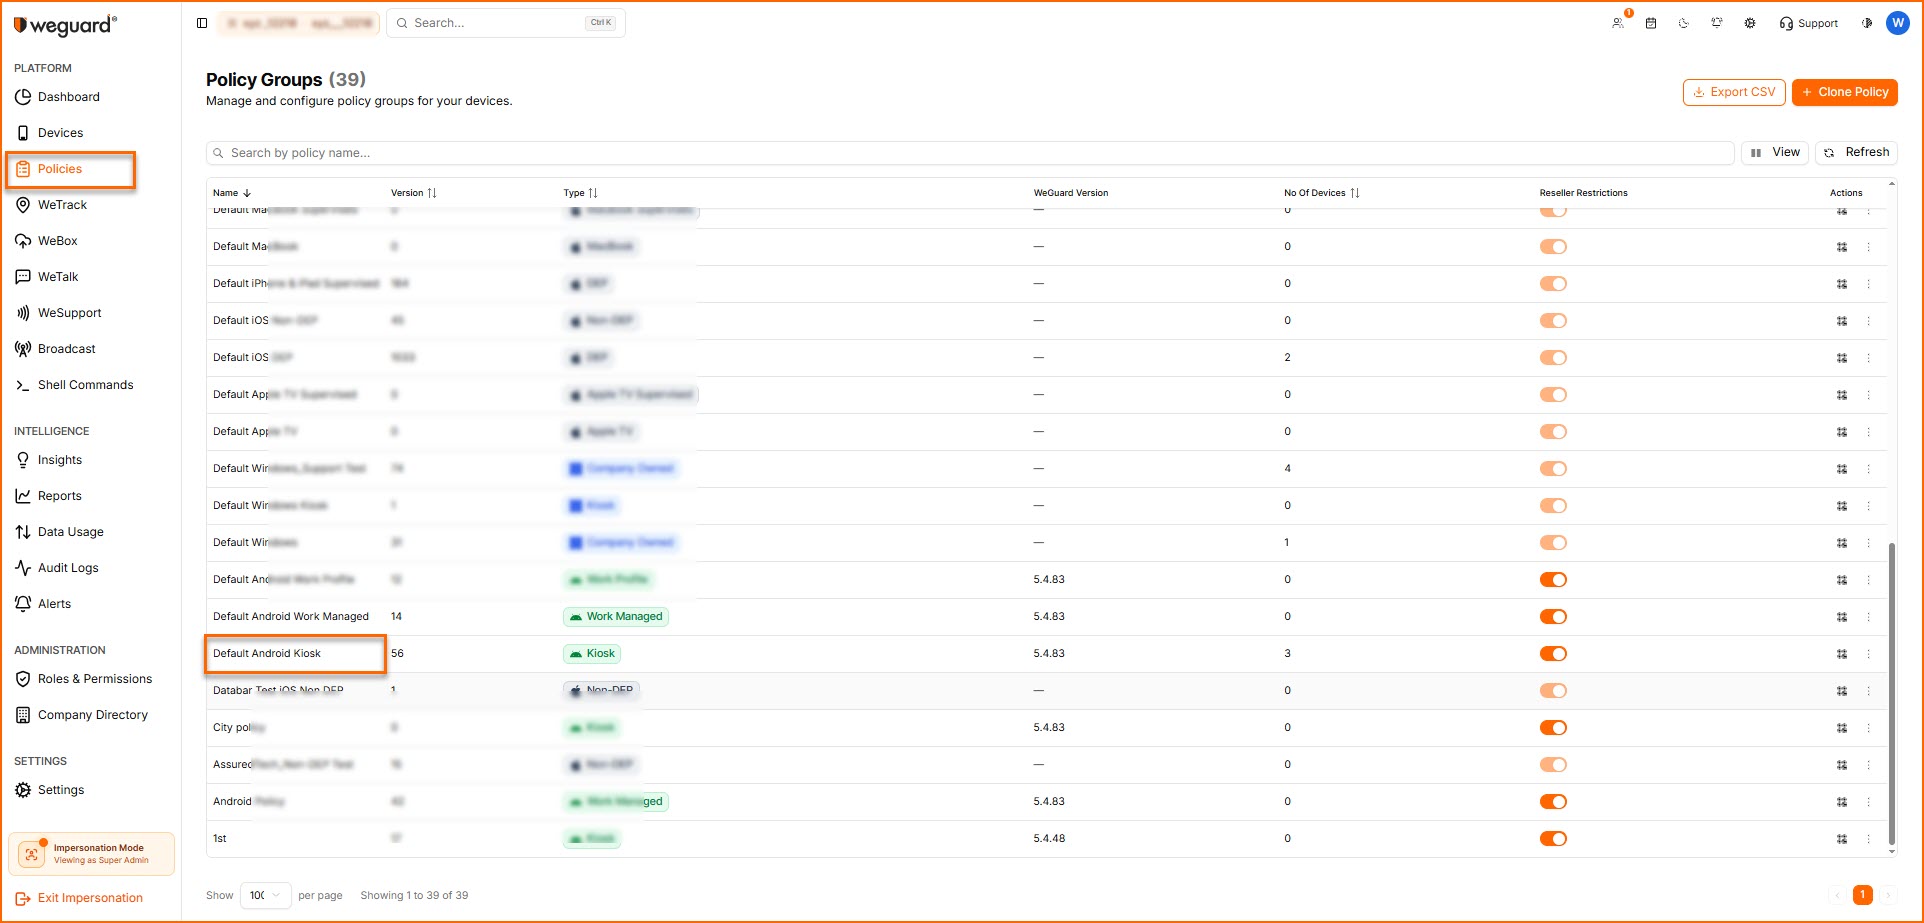Toggle reseller restrictions for the Assured policy
This screenshot has width=1924, height=923.
pyautogui.click(x=1553, y=765)
